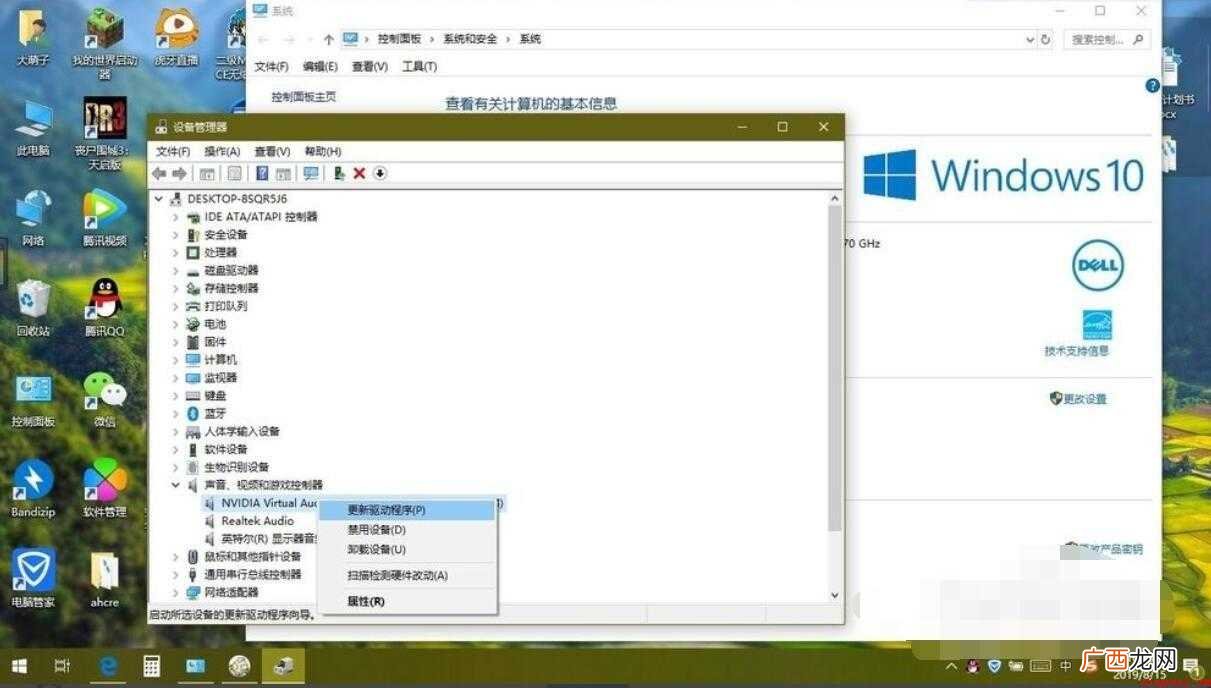The image size is (1211, 688).
Task: Click the Up arrow in System window navigation
Action: [x=328, y=39]
